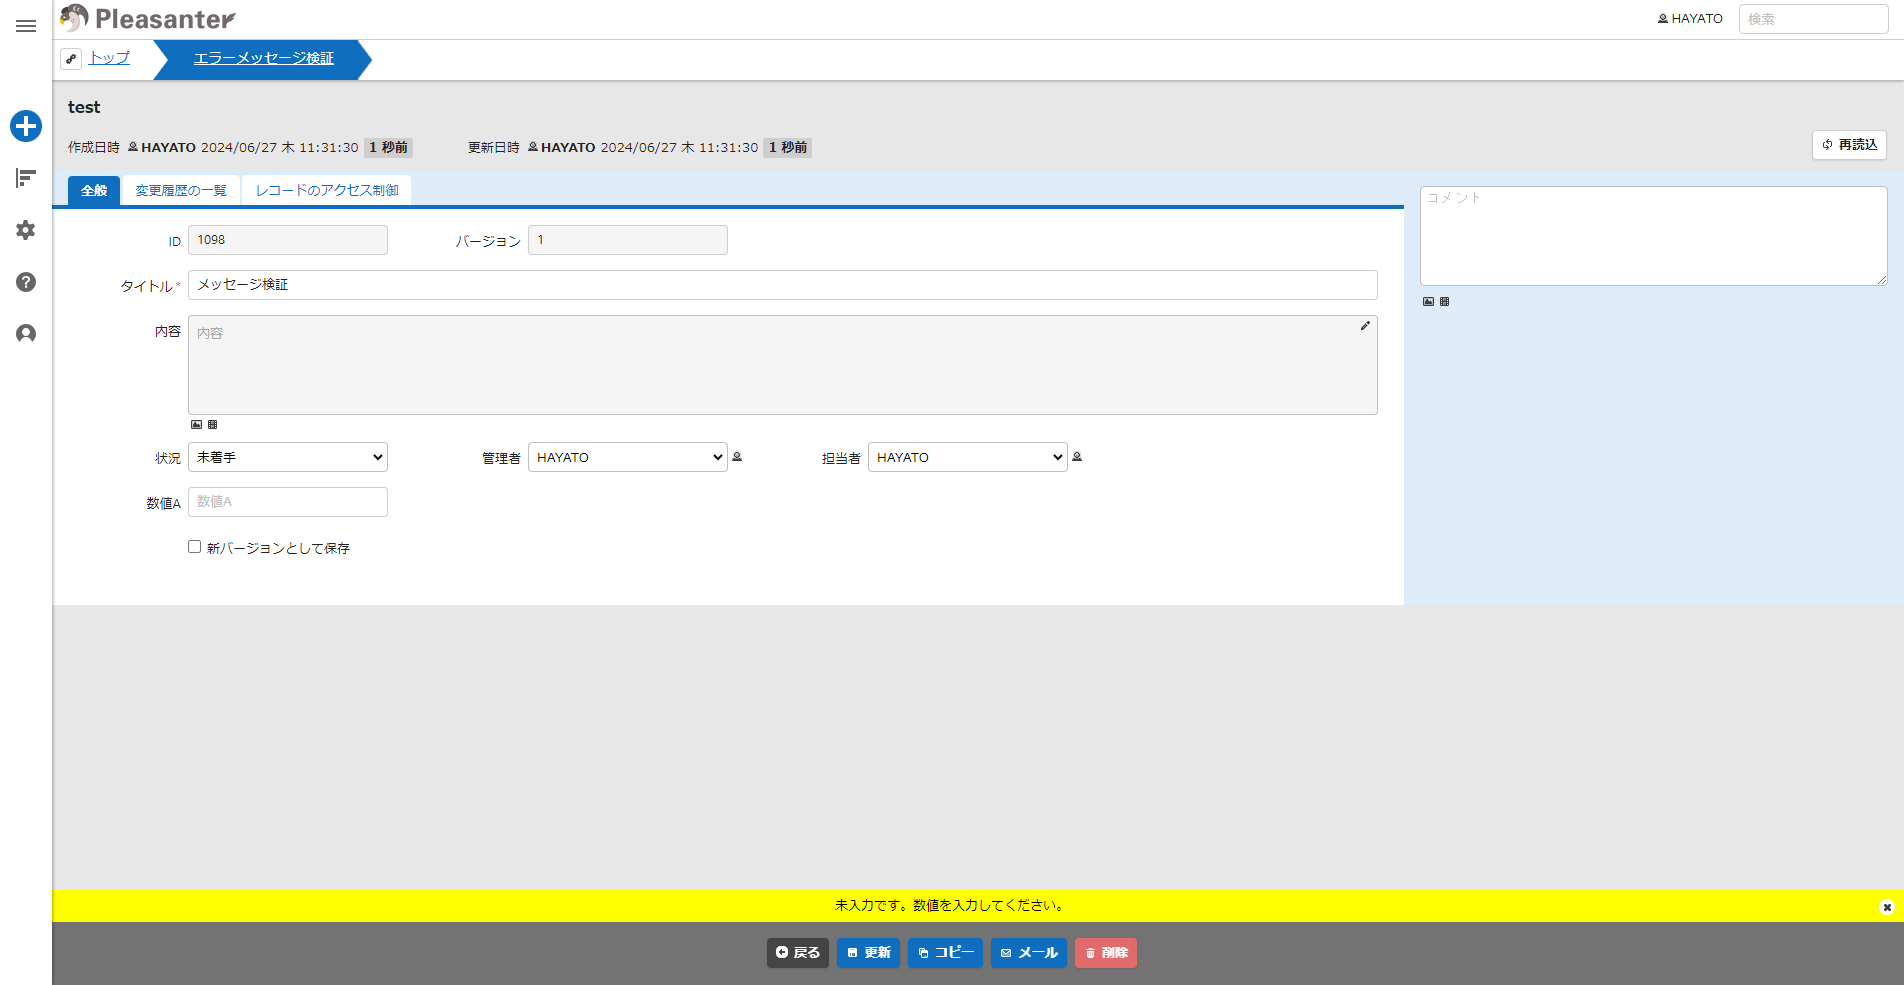Viewport: 1904px width, 985px height.
Task: Go to トップ breadcrumb link
Action: [x=109, y=58]
